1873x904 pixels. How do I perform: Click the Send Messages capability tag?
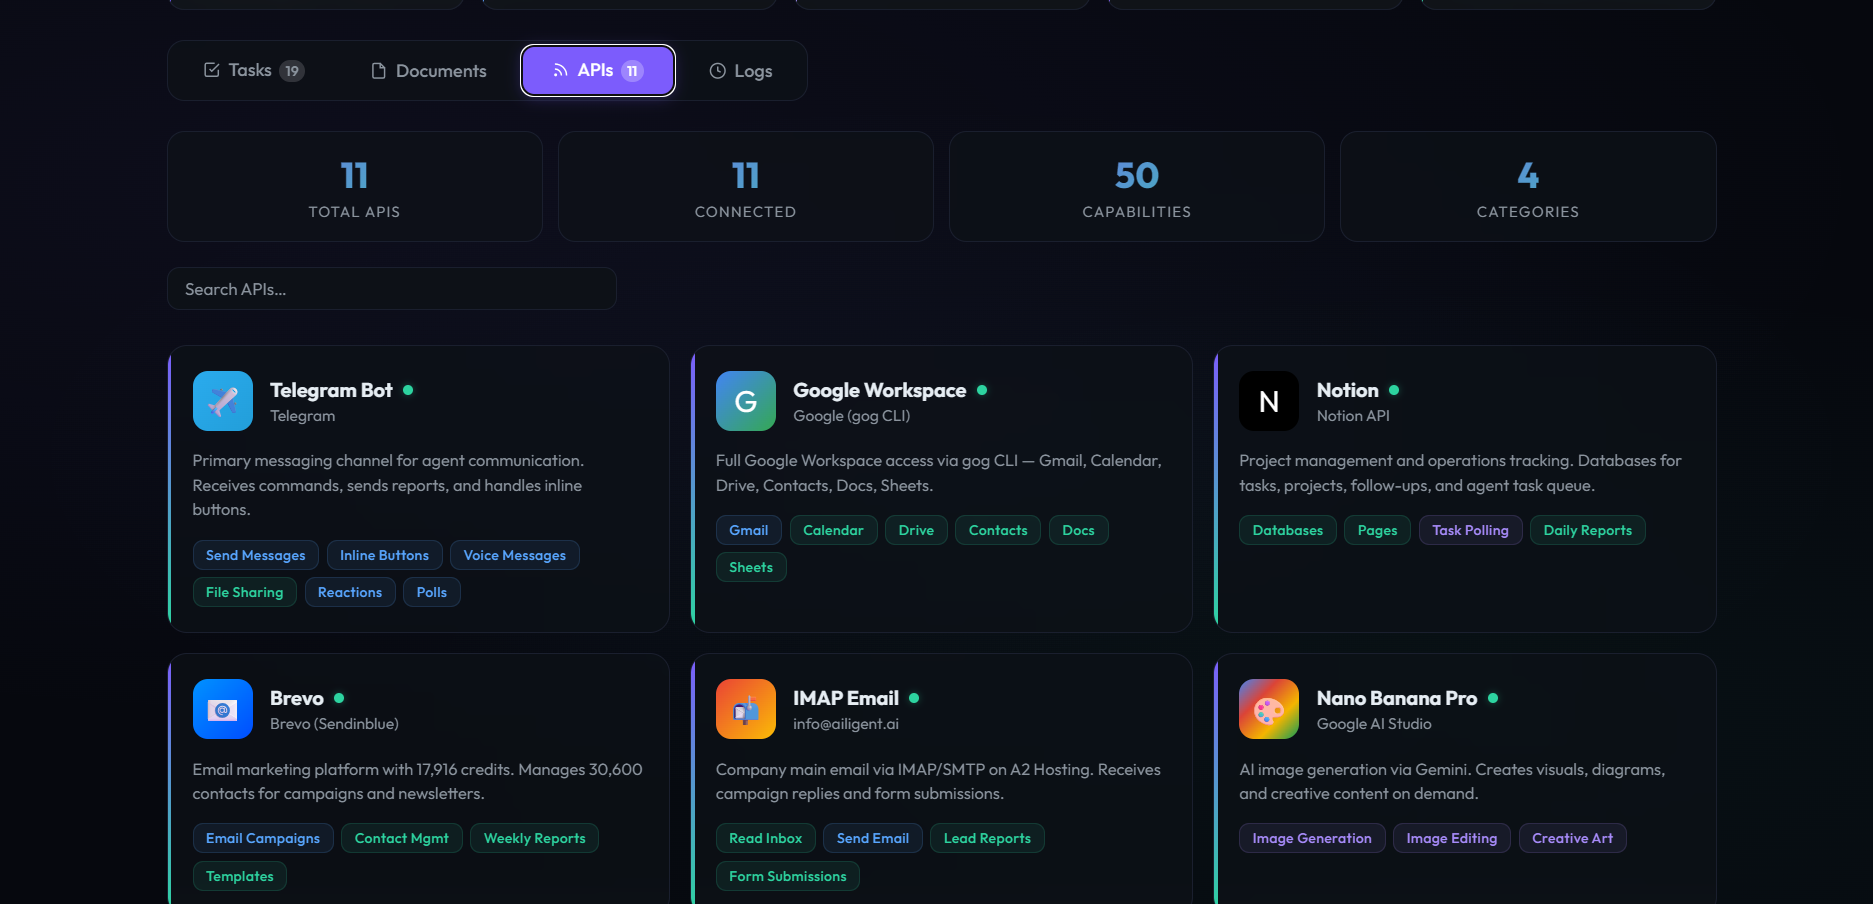[x=256, y=555]
